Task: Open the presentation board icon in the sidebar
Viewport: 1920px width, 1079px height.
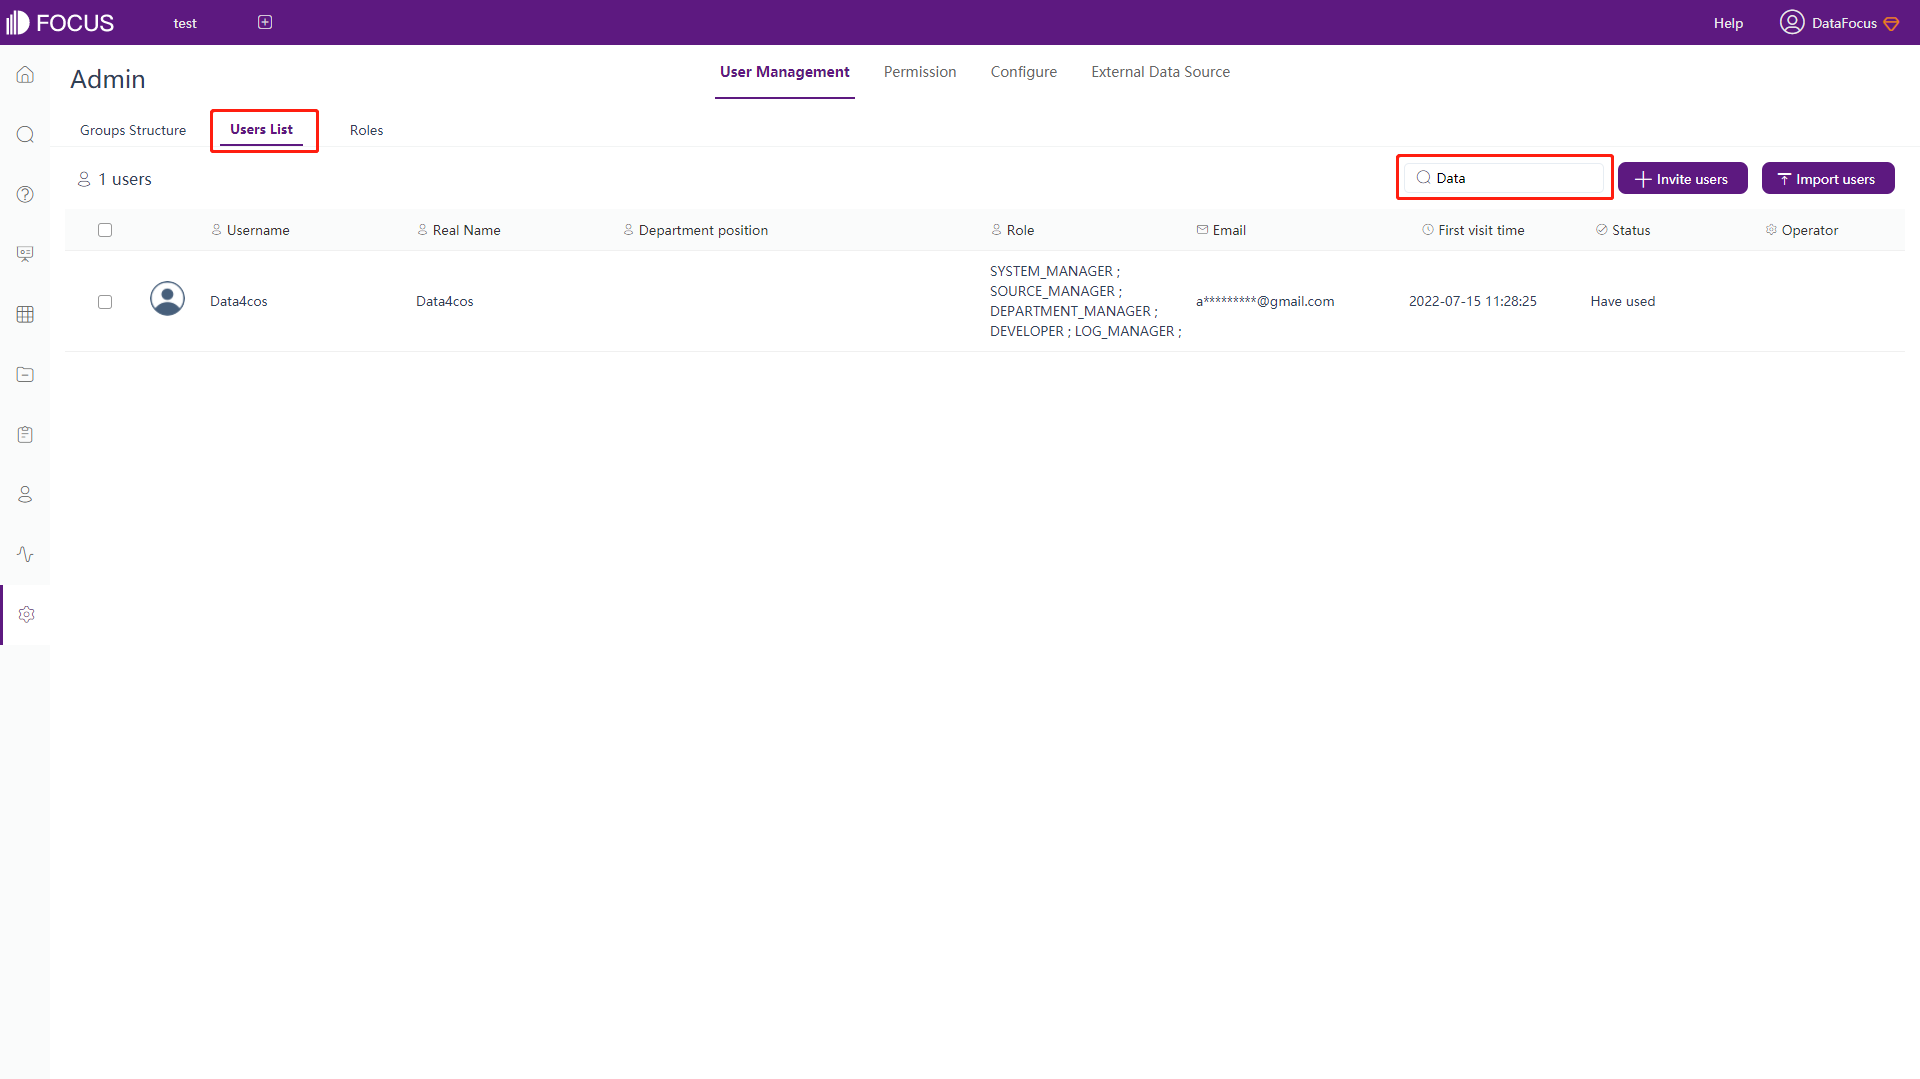Action: [25, 255]
